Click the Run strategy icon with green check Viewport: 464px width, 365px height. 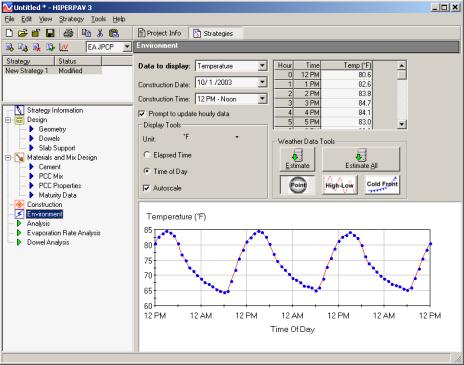click(50, 47)
